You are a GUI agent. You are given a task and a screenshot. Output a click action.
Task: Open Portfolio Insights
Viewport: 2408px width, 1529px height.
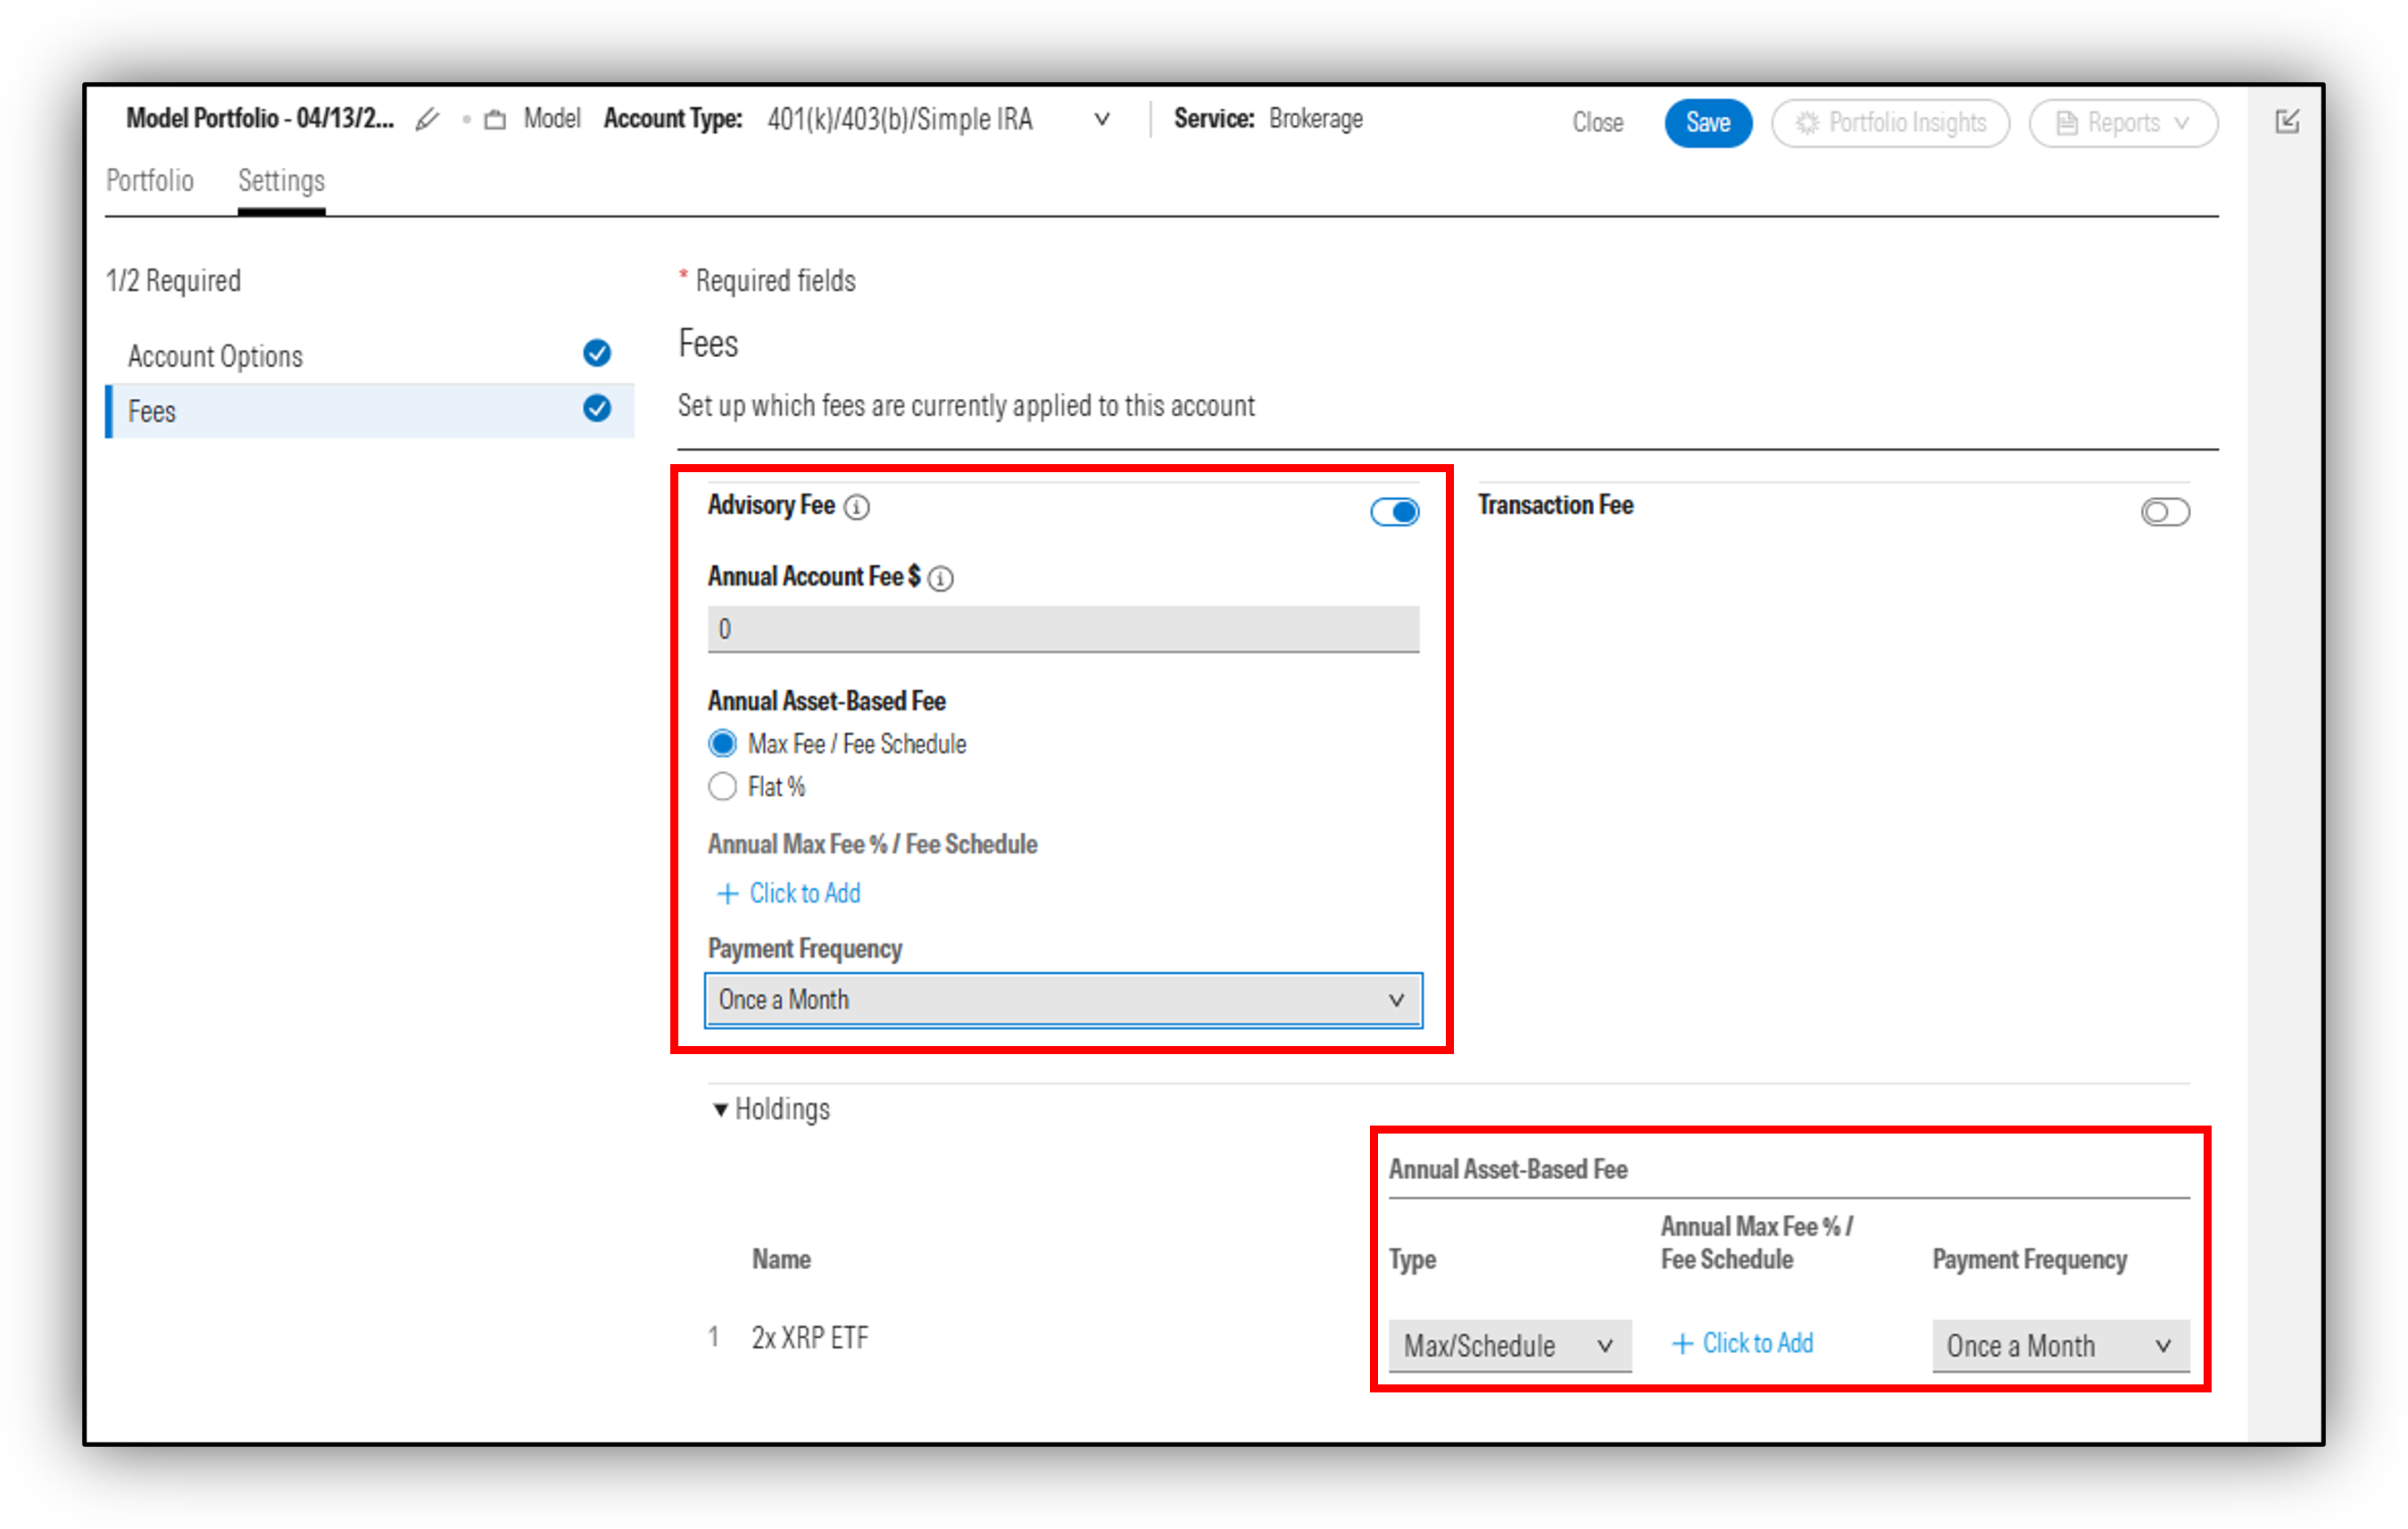tap(1890, 123)
